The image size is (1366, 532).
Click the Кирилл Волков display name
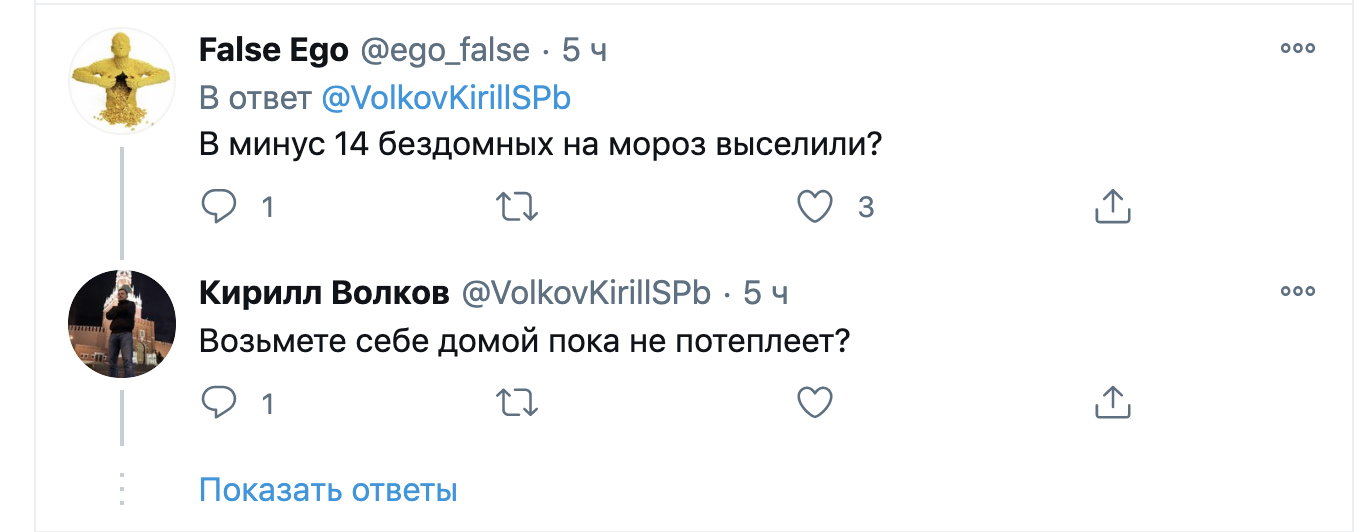point(324,293)
